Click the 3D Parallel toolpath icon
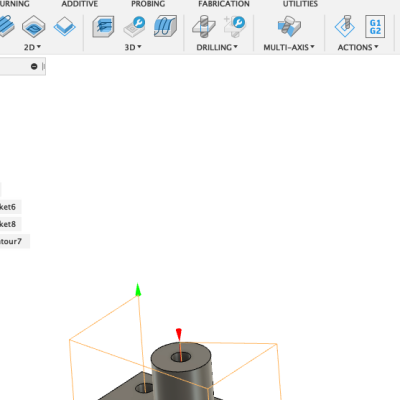 coord(165,26)
